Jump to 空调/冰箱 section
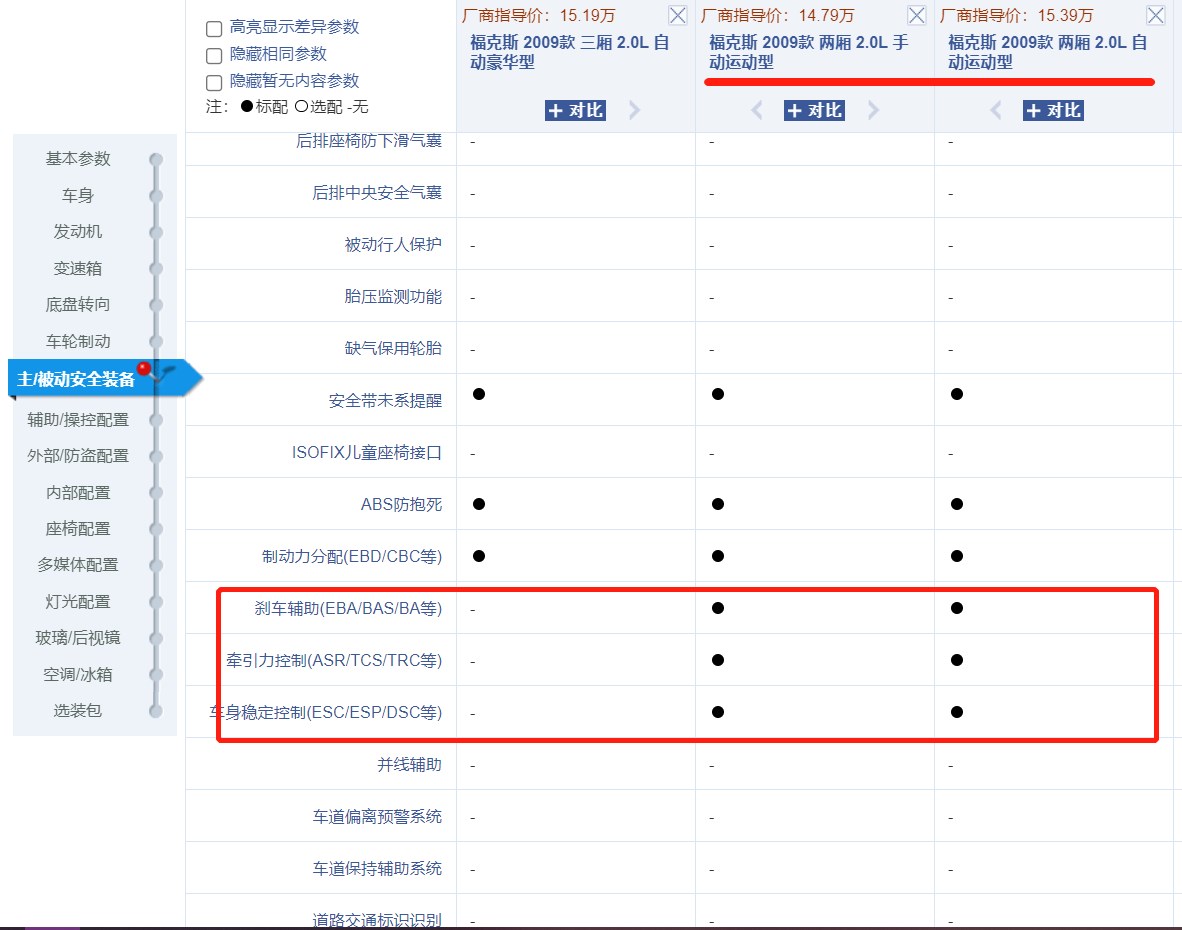This screenshot has height=930, width=1182. [x=78, y=675]
